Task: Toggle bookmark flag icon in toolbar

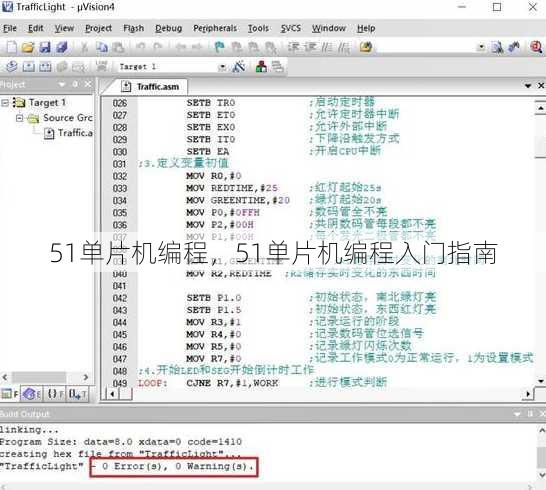Action: pyautogui.click(x=219, y=47)
